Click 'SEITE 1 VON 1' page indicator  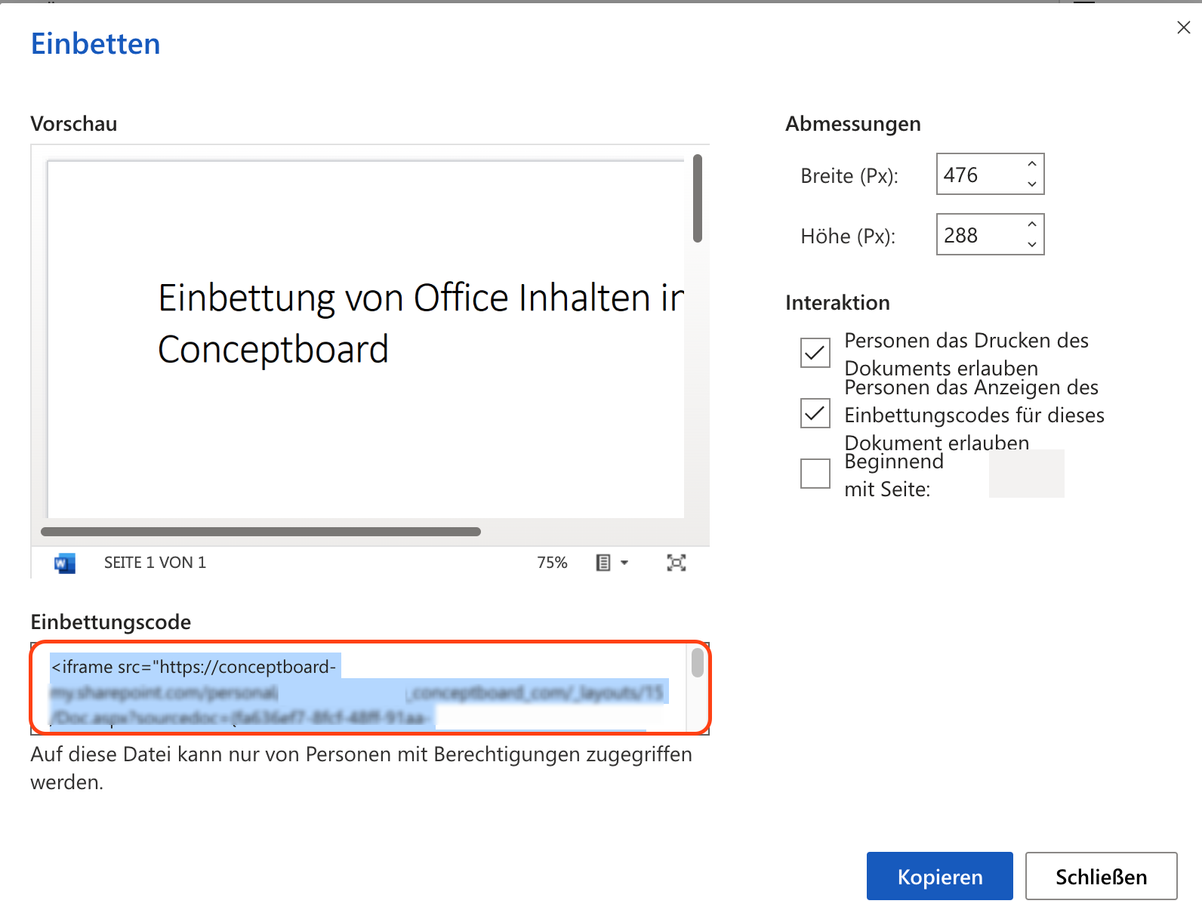[x=155, y=563]
